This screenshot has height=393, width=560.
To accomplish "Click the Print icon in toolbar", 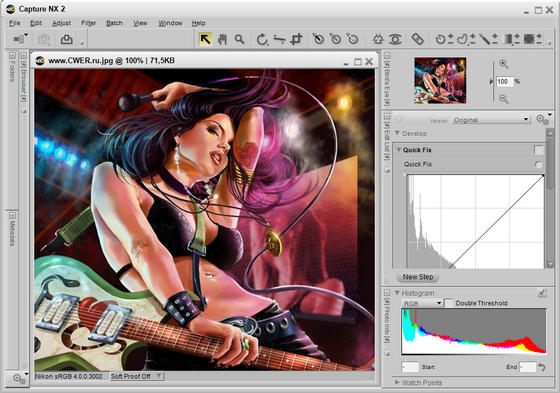I will 66,39.
